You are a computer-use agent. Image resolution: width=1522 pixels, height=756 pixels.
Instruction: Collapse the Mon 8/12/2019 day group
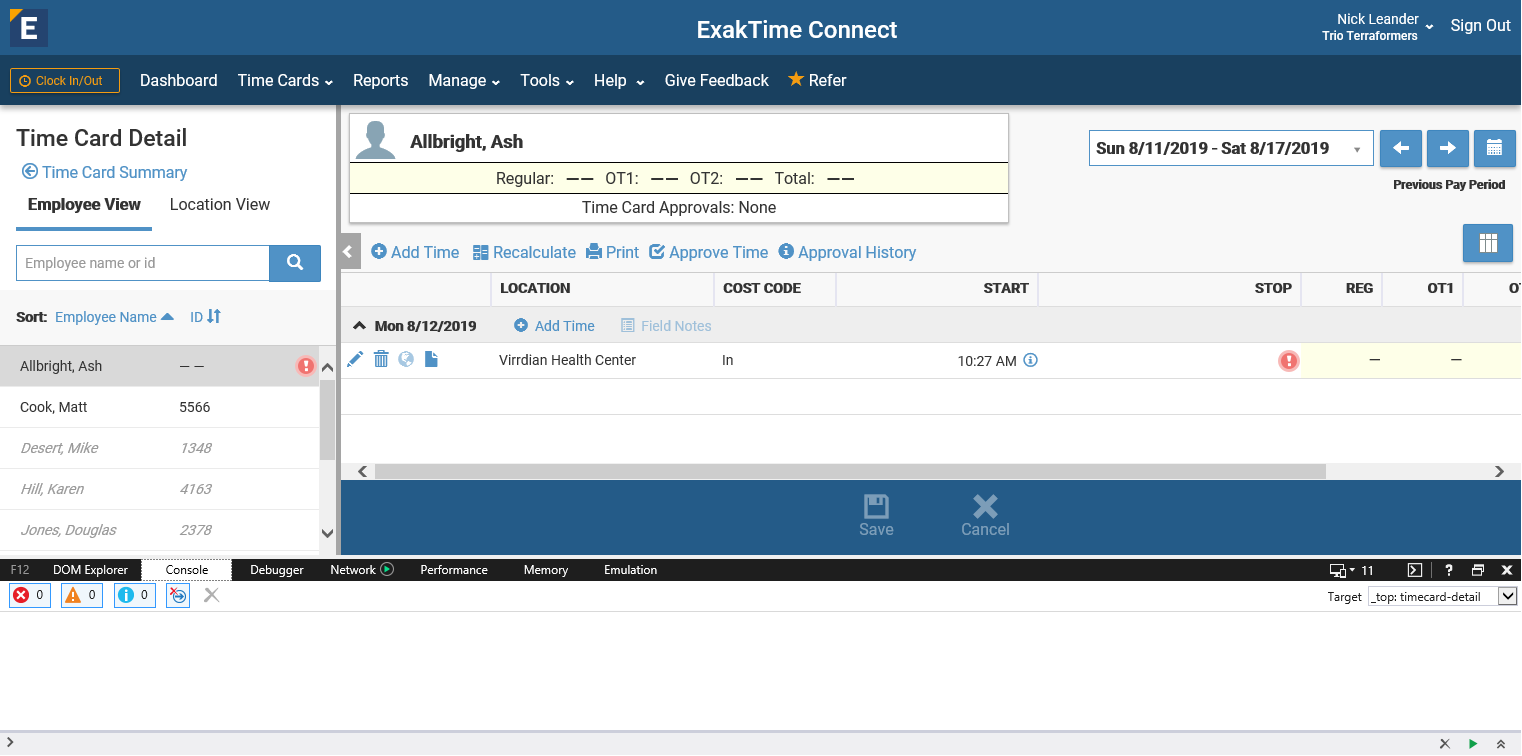coord(358,326)
